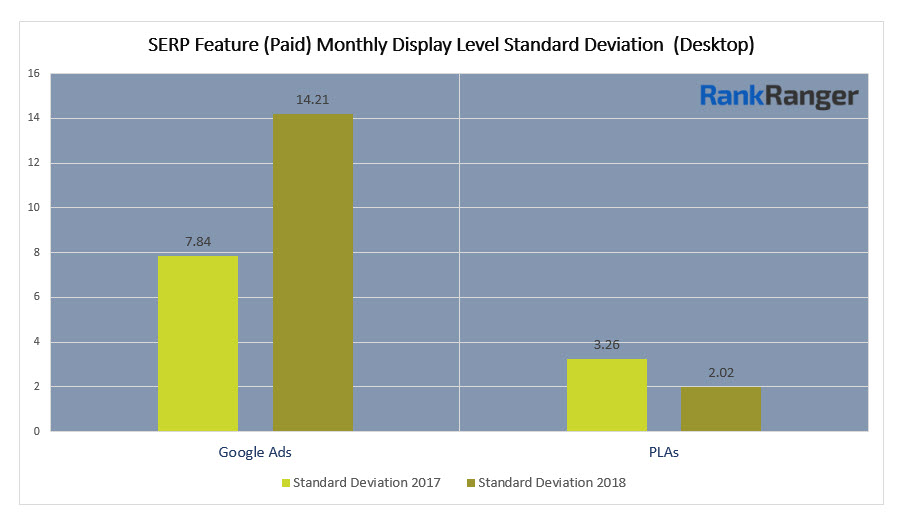Click the y-axis value 8

37,252
